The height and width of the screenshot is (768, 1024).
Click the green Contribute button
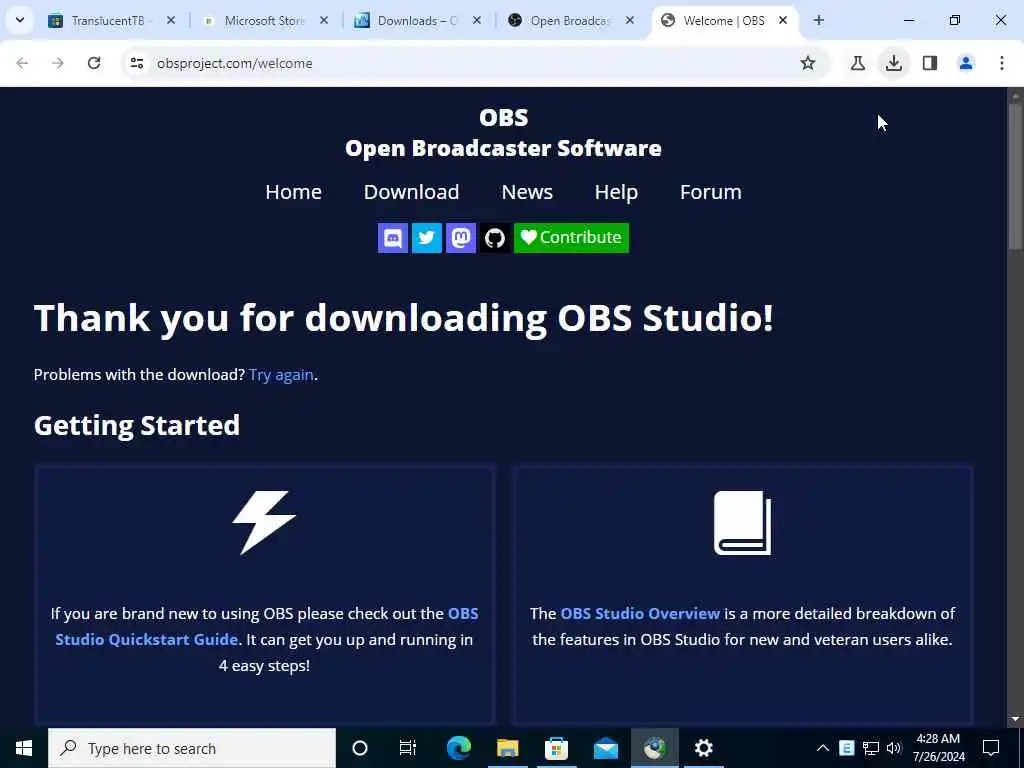click(x=571, y=238)
